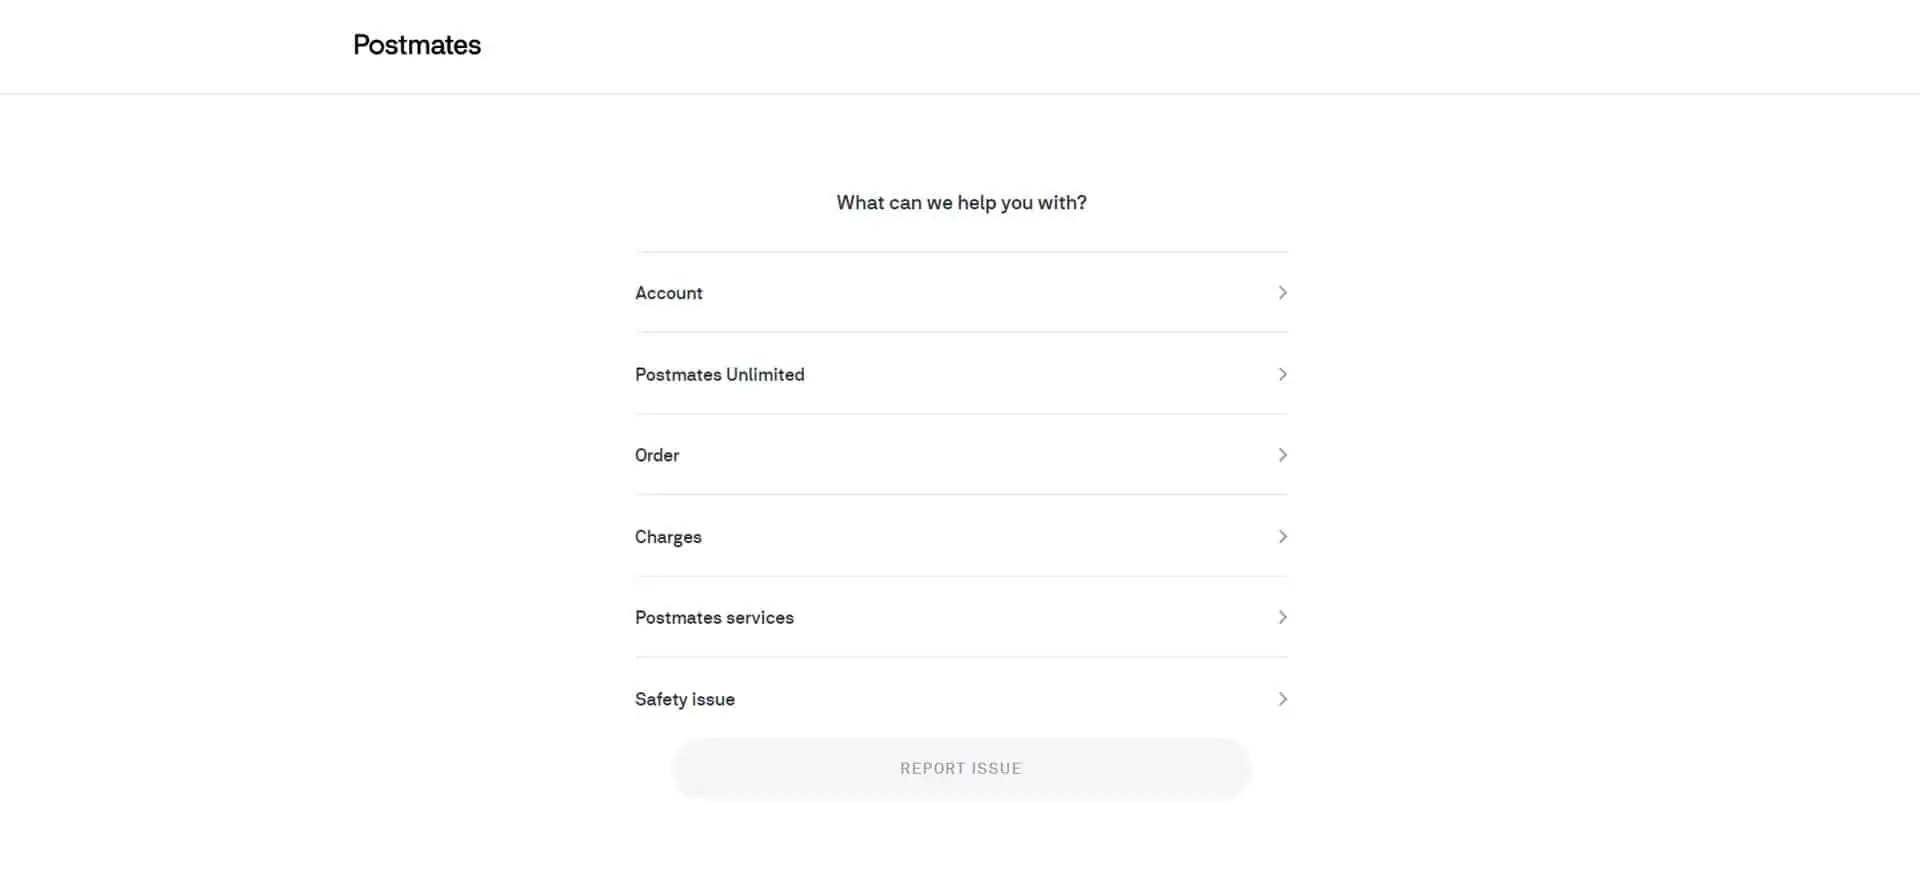
Task: Open the Postmates services help category
Action: pos(714,617)
